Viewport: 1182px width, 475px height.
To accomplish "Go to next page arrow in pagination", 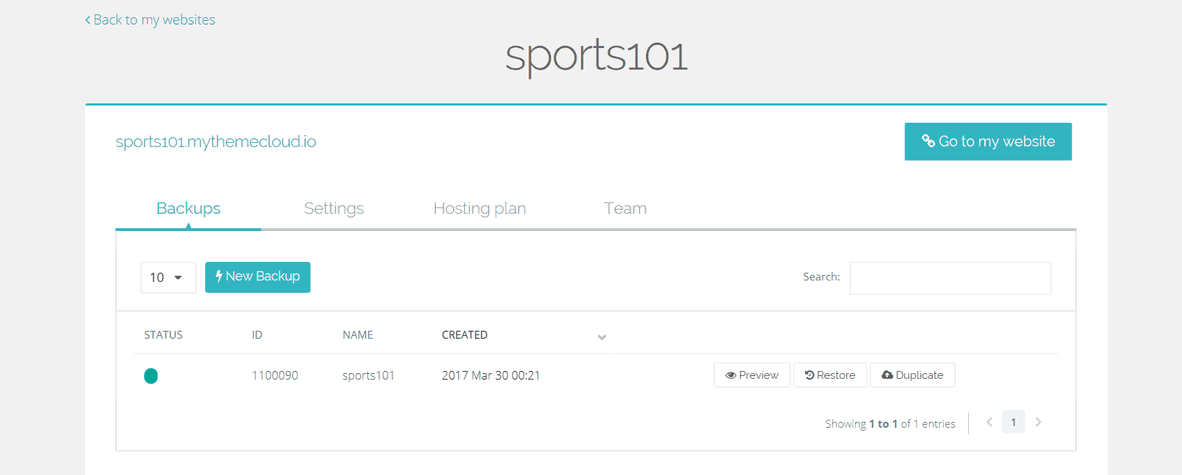I will click(1038, 422).
